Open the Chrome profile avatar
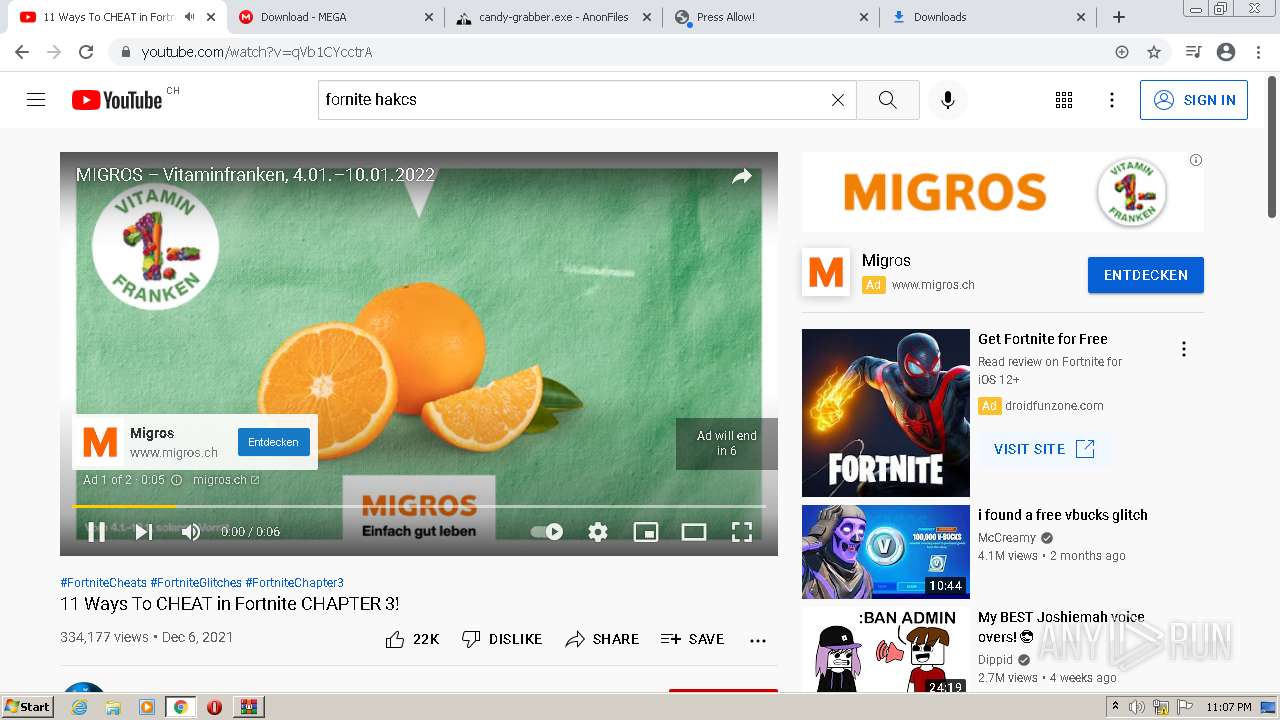Screen dimensions: 1280x720 pos(1226,52)
